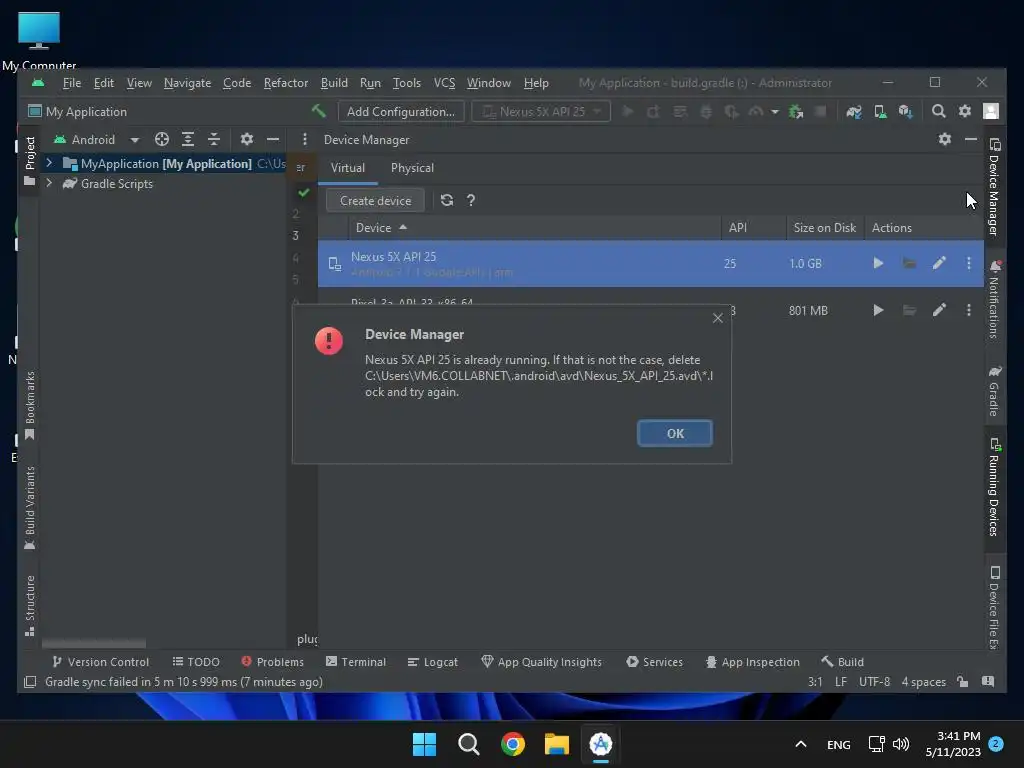This screenshot has height=768, width=1024.
Task: Toggle the Structure tool window
Action: [29, 605]
